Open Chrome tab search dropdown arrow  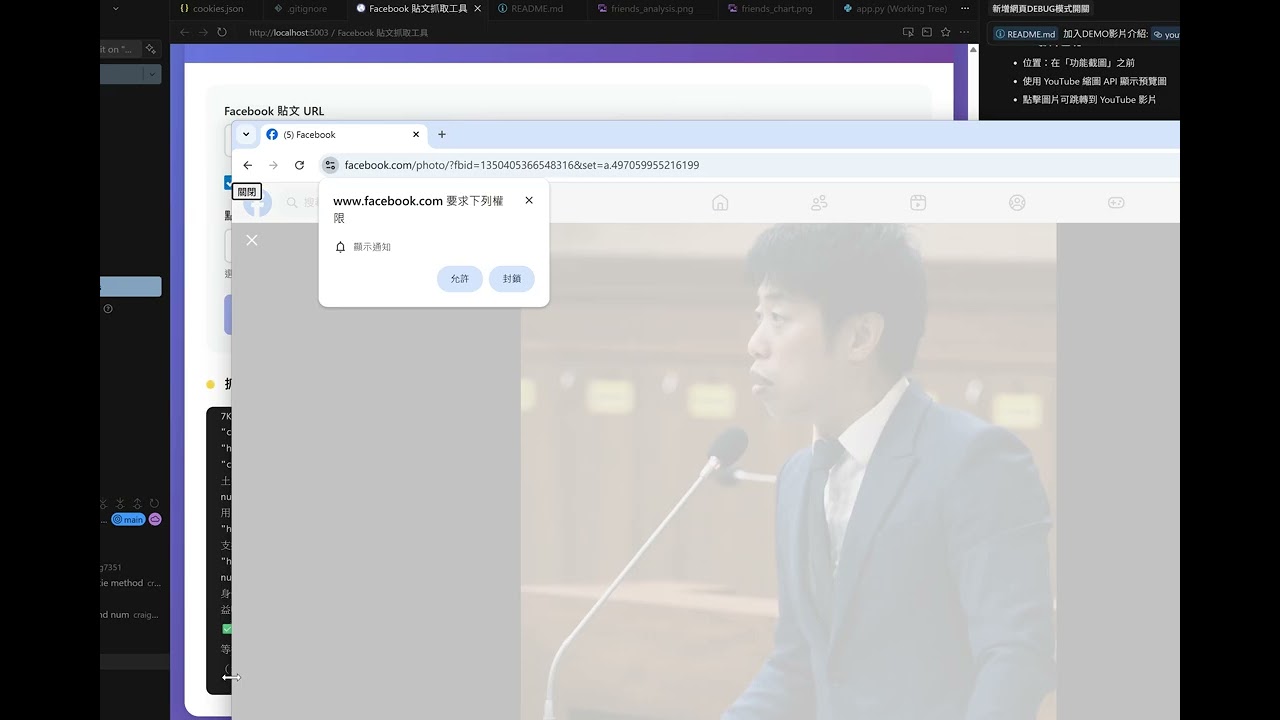pyautogui.click(x=246, y=134)
